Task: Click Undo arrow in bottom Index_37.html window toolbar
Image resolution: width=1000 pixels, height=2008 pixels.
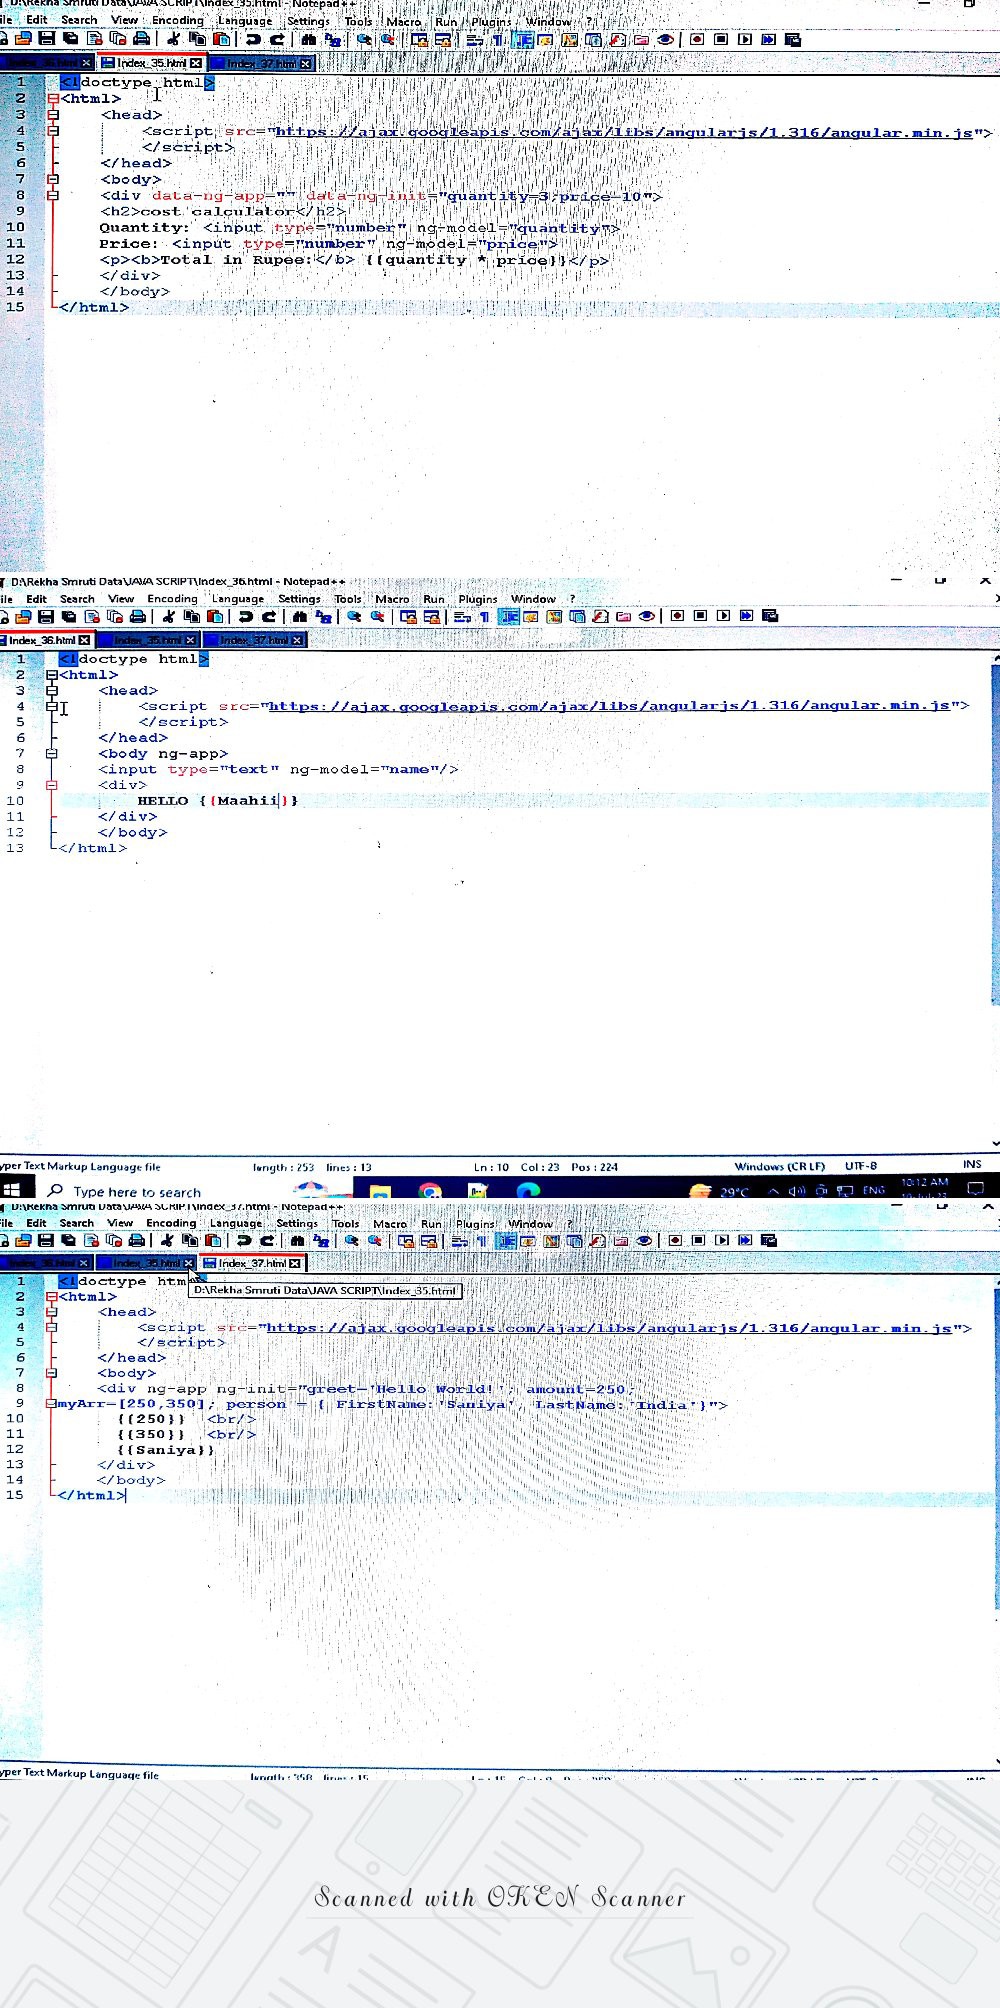Action: point(243,1240)
